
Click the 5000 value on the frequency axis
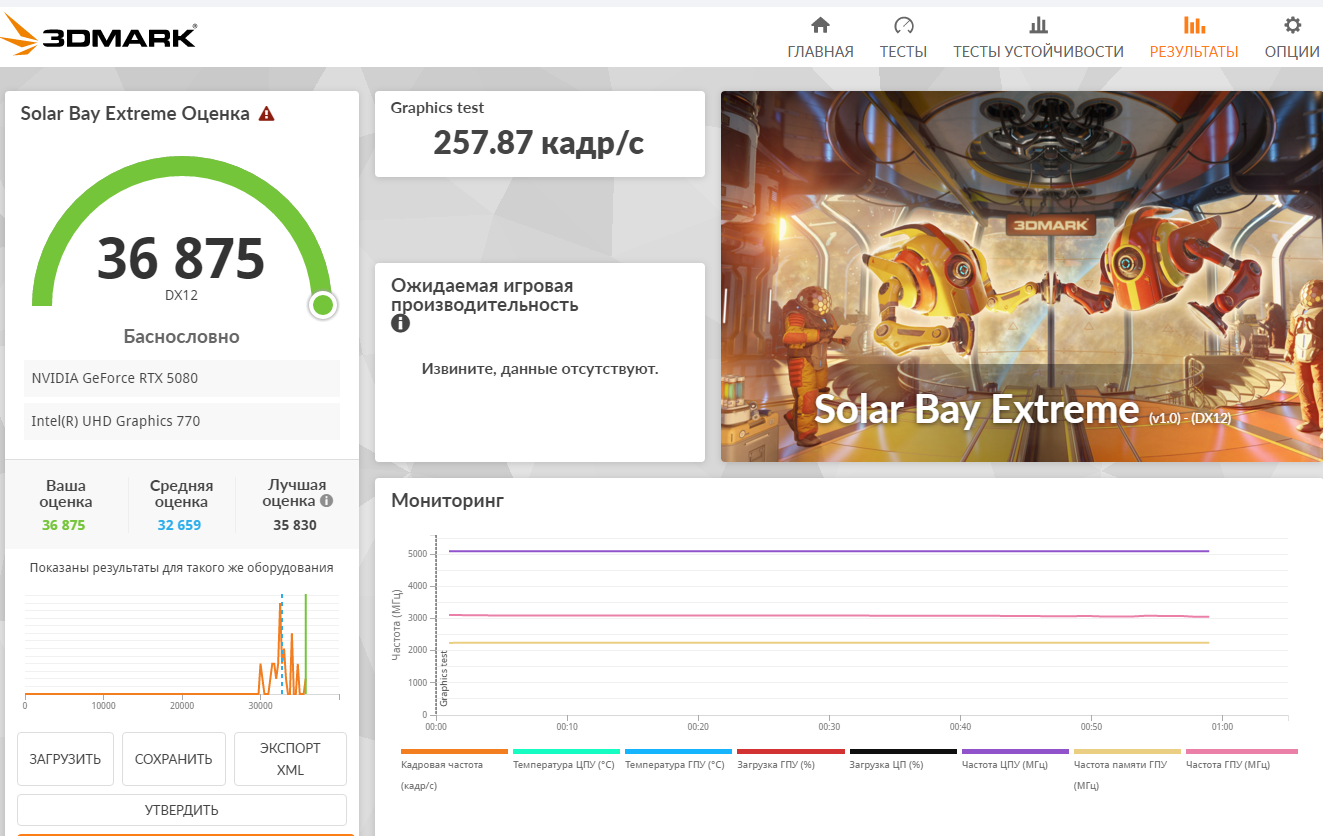coord(417,554)
